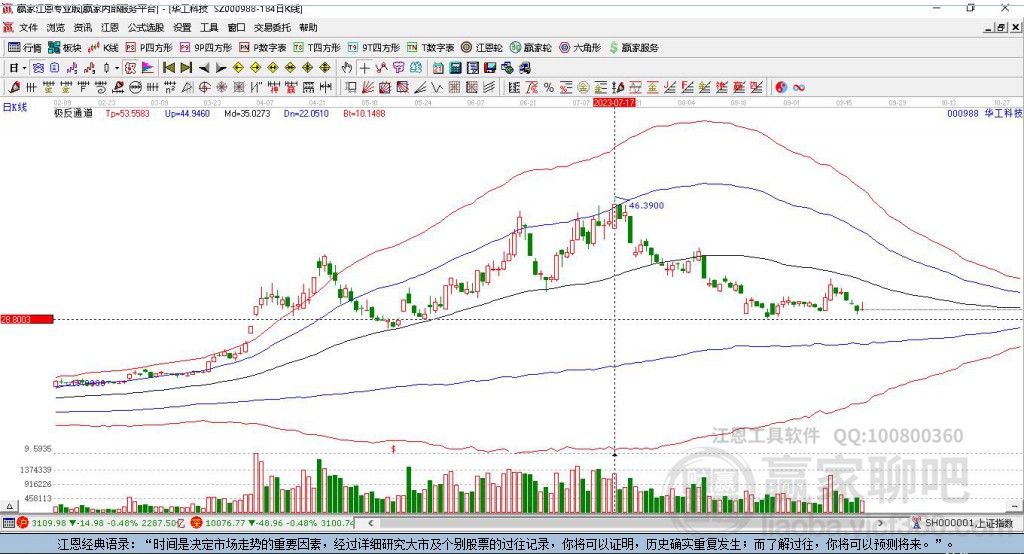Click the calendar date icon
Image resolution: width=1024 pixels, height=554 pixels.
438,68
